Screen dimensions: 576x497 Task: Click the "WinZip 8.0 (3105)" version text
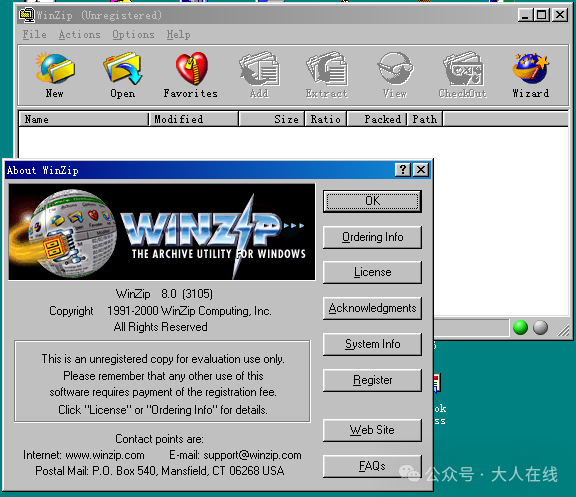tap(164, 294)
